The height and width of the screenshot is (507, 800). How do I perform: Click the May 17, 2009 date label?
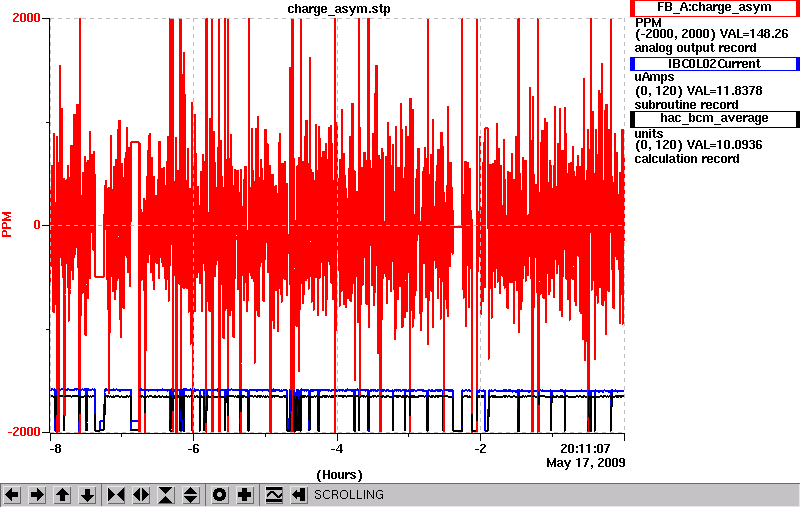pyautogui.click(x=586, y=463)
